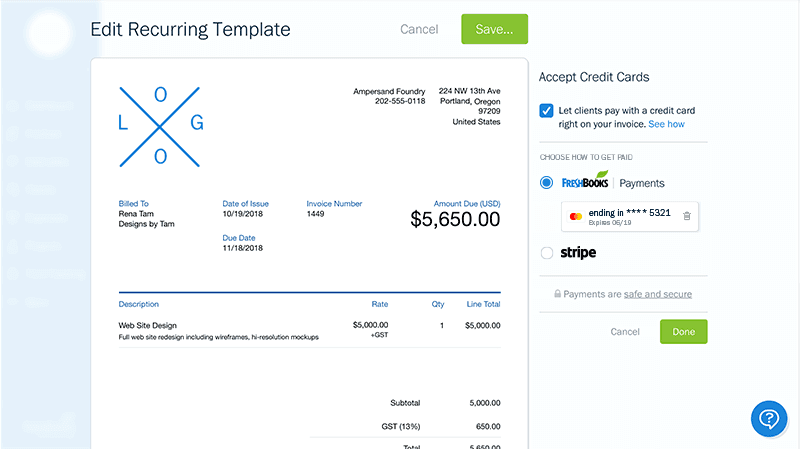Click the blue LOGO image on invoice
The image size is (800, 449).
[160, 124]
